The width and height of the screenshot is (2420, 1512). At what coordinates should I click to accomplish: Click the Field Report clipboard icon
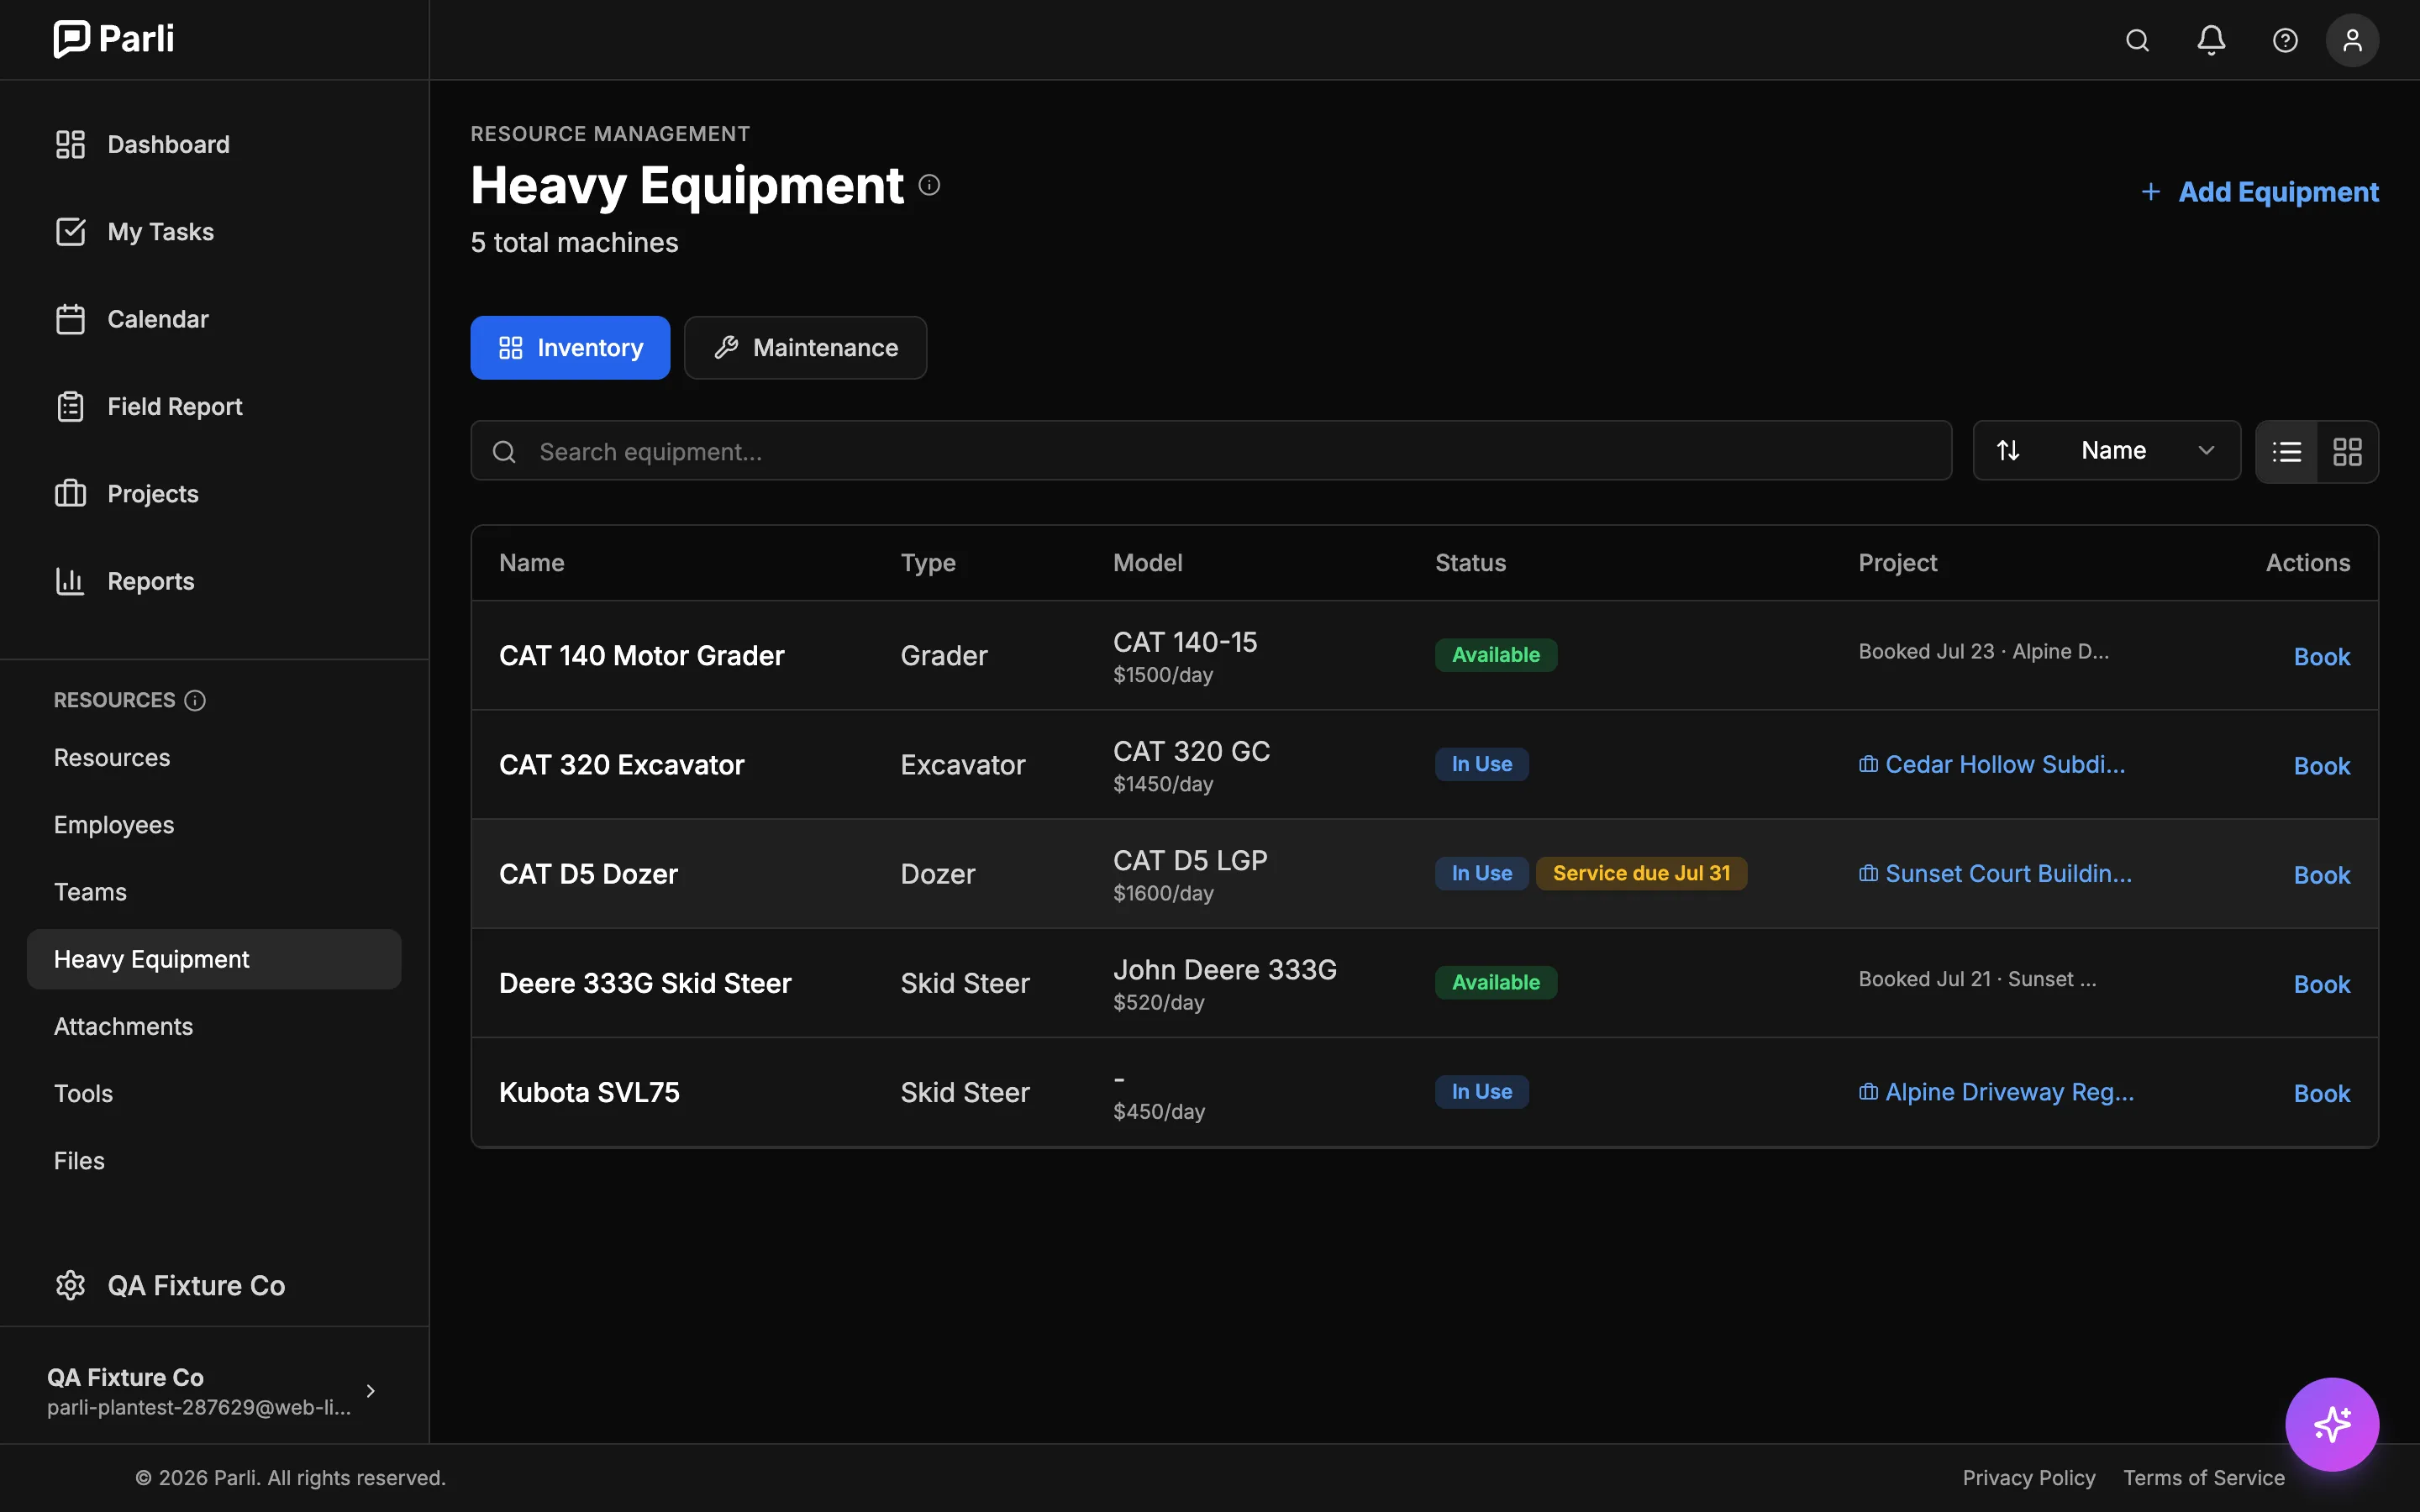pyautogui.click(x=70, y=406)
